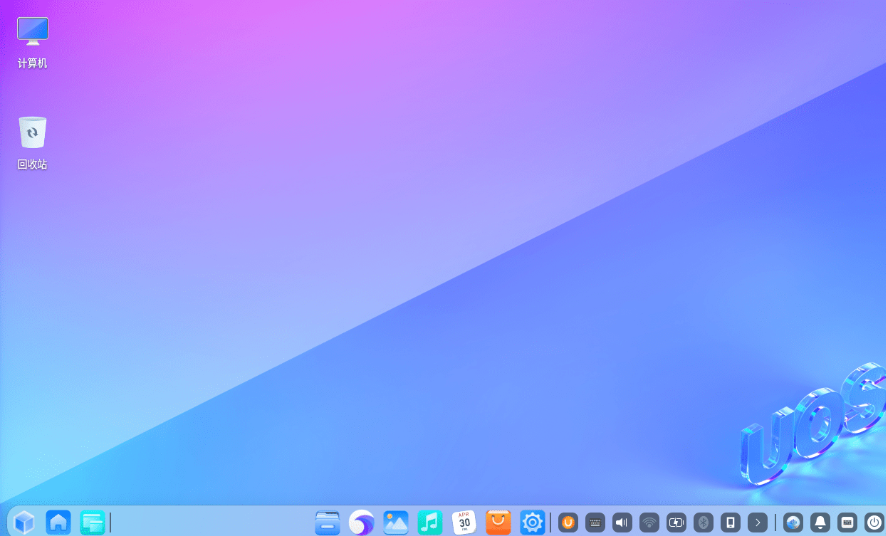The image size is (886, 536).
Task: Open the browser from the dock
Action: click(x=361, y=522)
